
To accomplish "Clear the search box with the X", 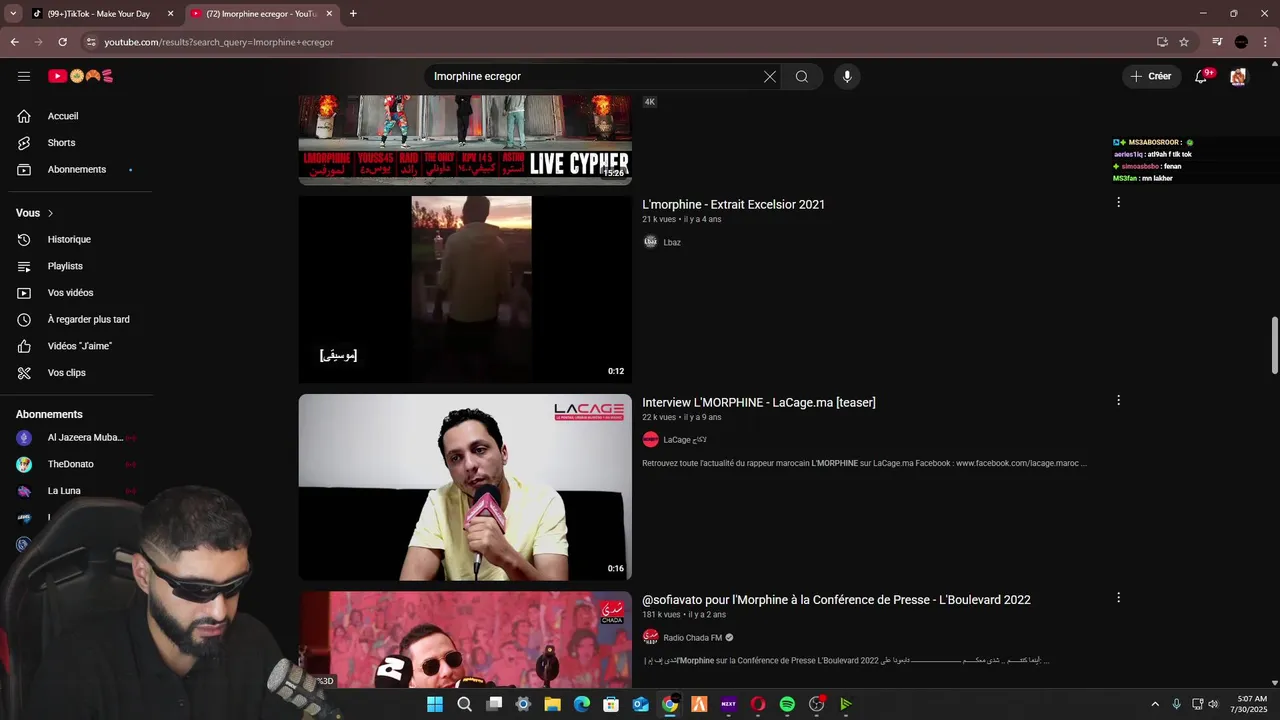I will (x=770, y=77).
